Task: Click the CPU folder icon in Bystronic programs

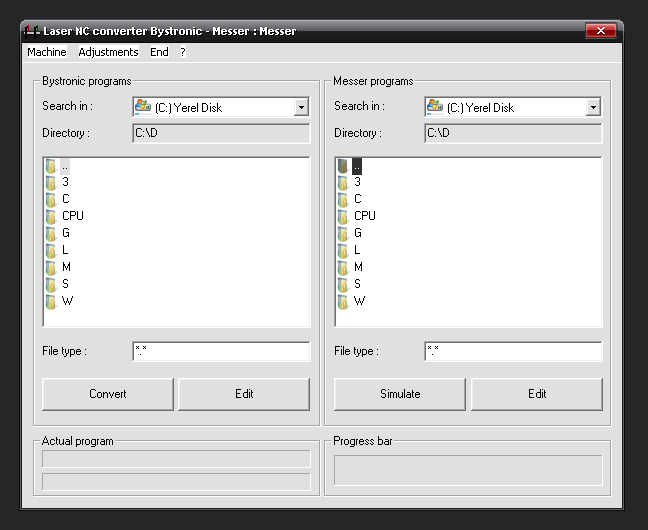Action: click(51, 216)
